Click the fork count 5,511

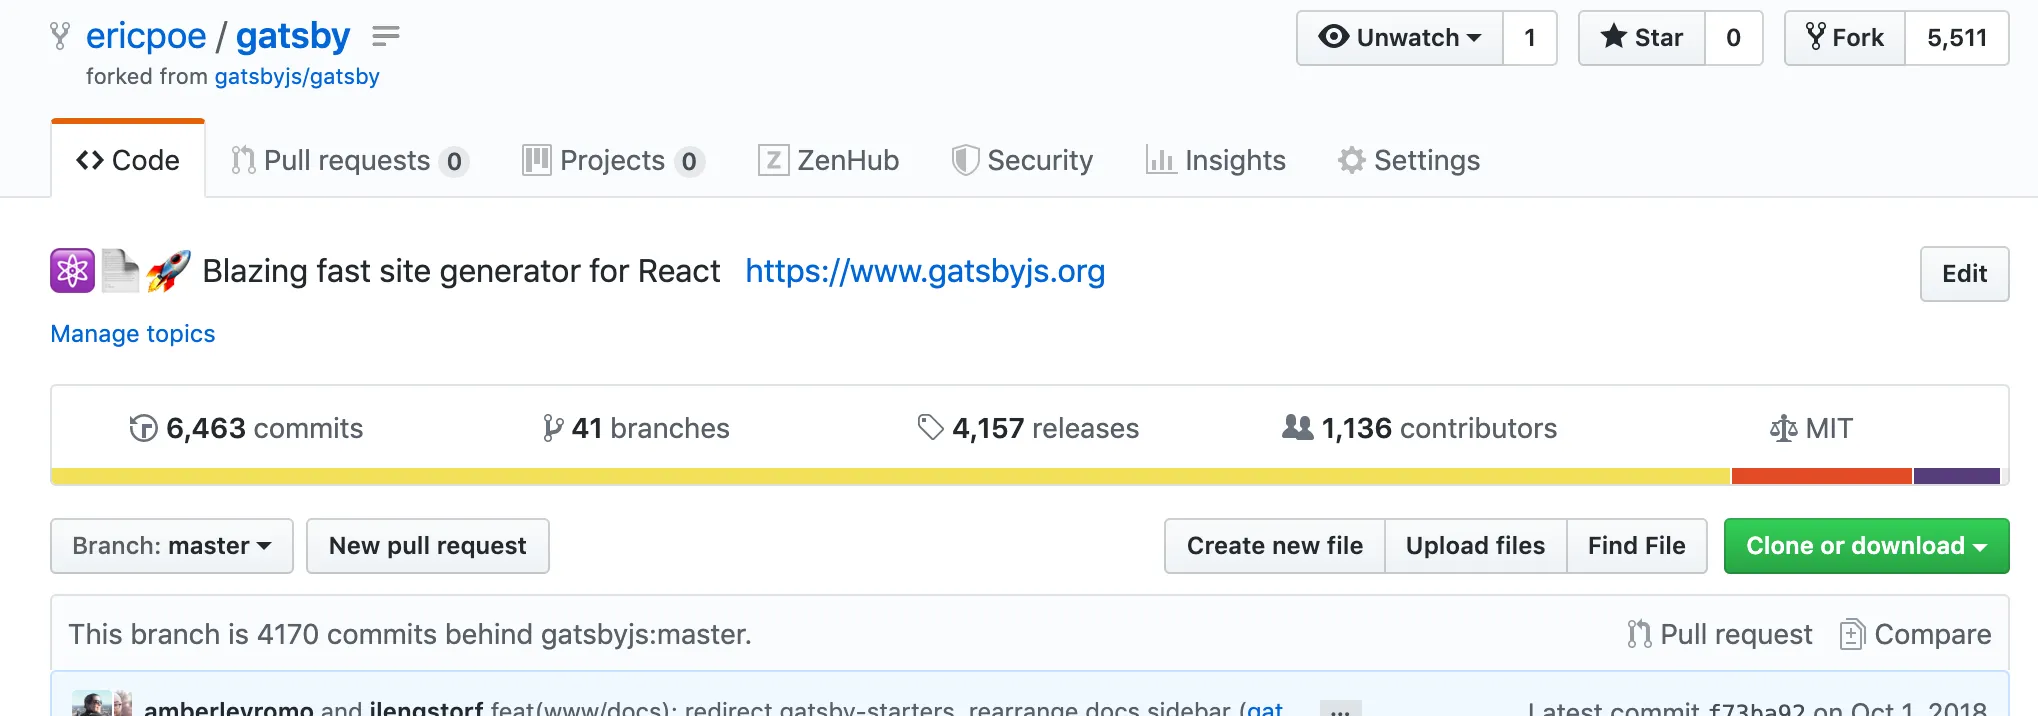coord(1957,38)
